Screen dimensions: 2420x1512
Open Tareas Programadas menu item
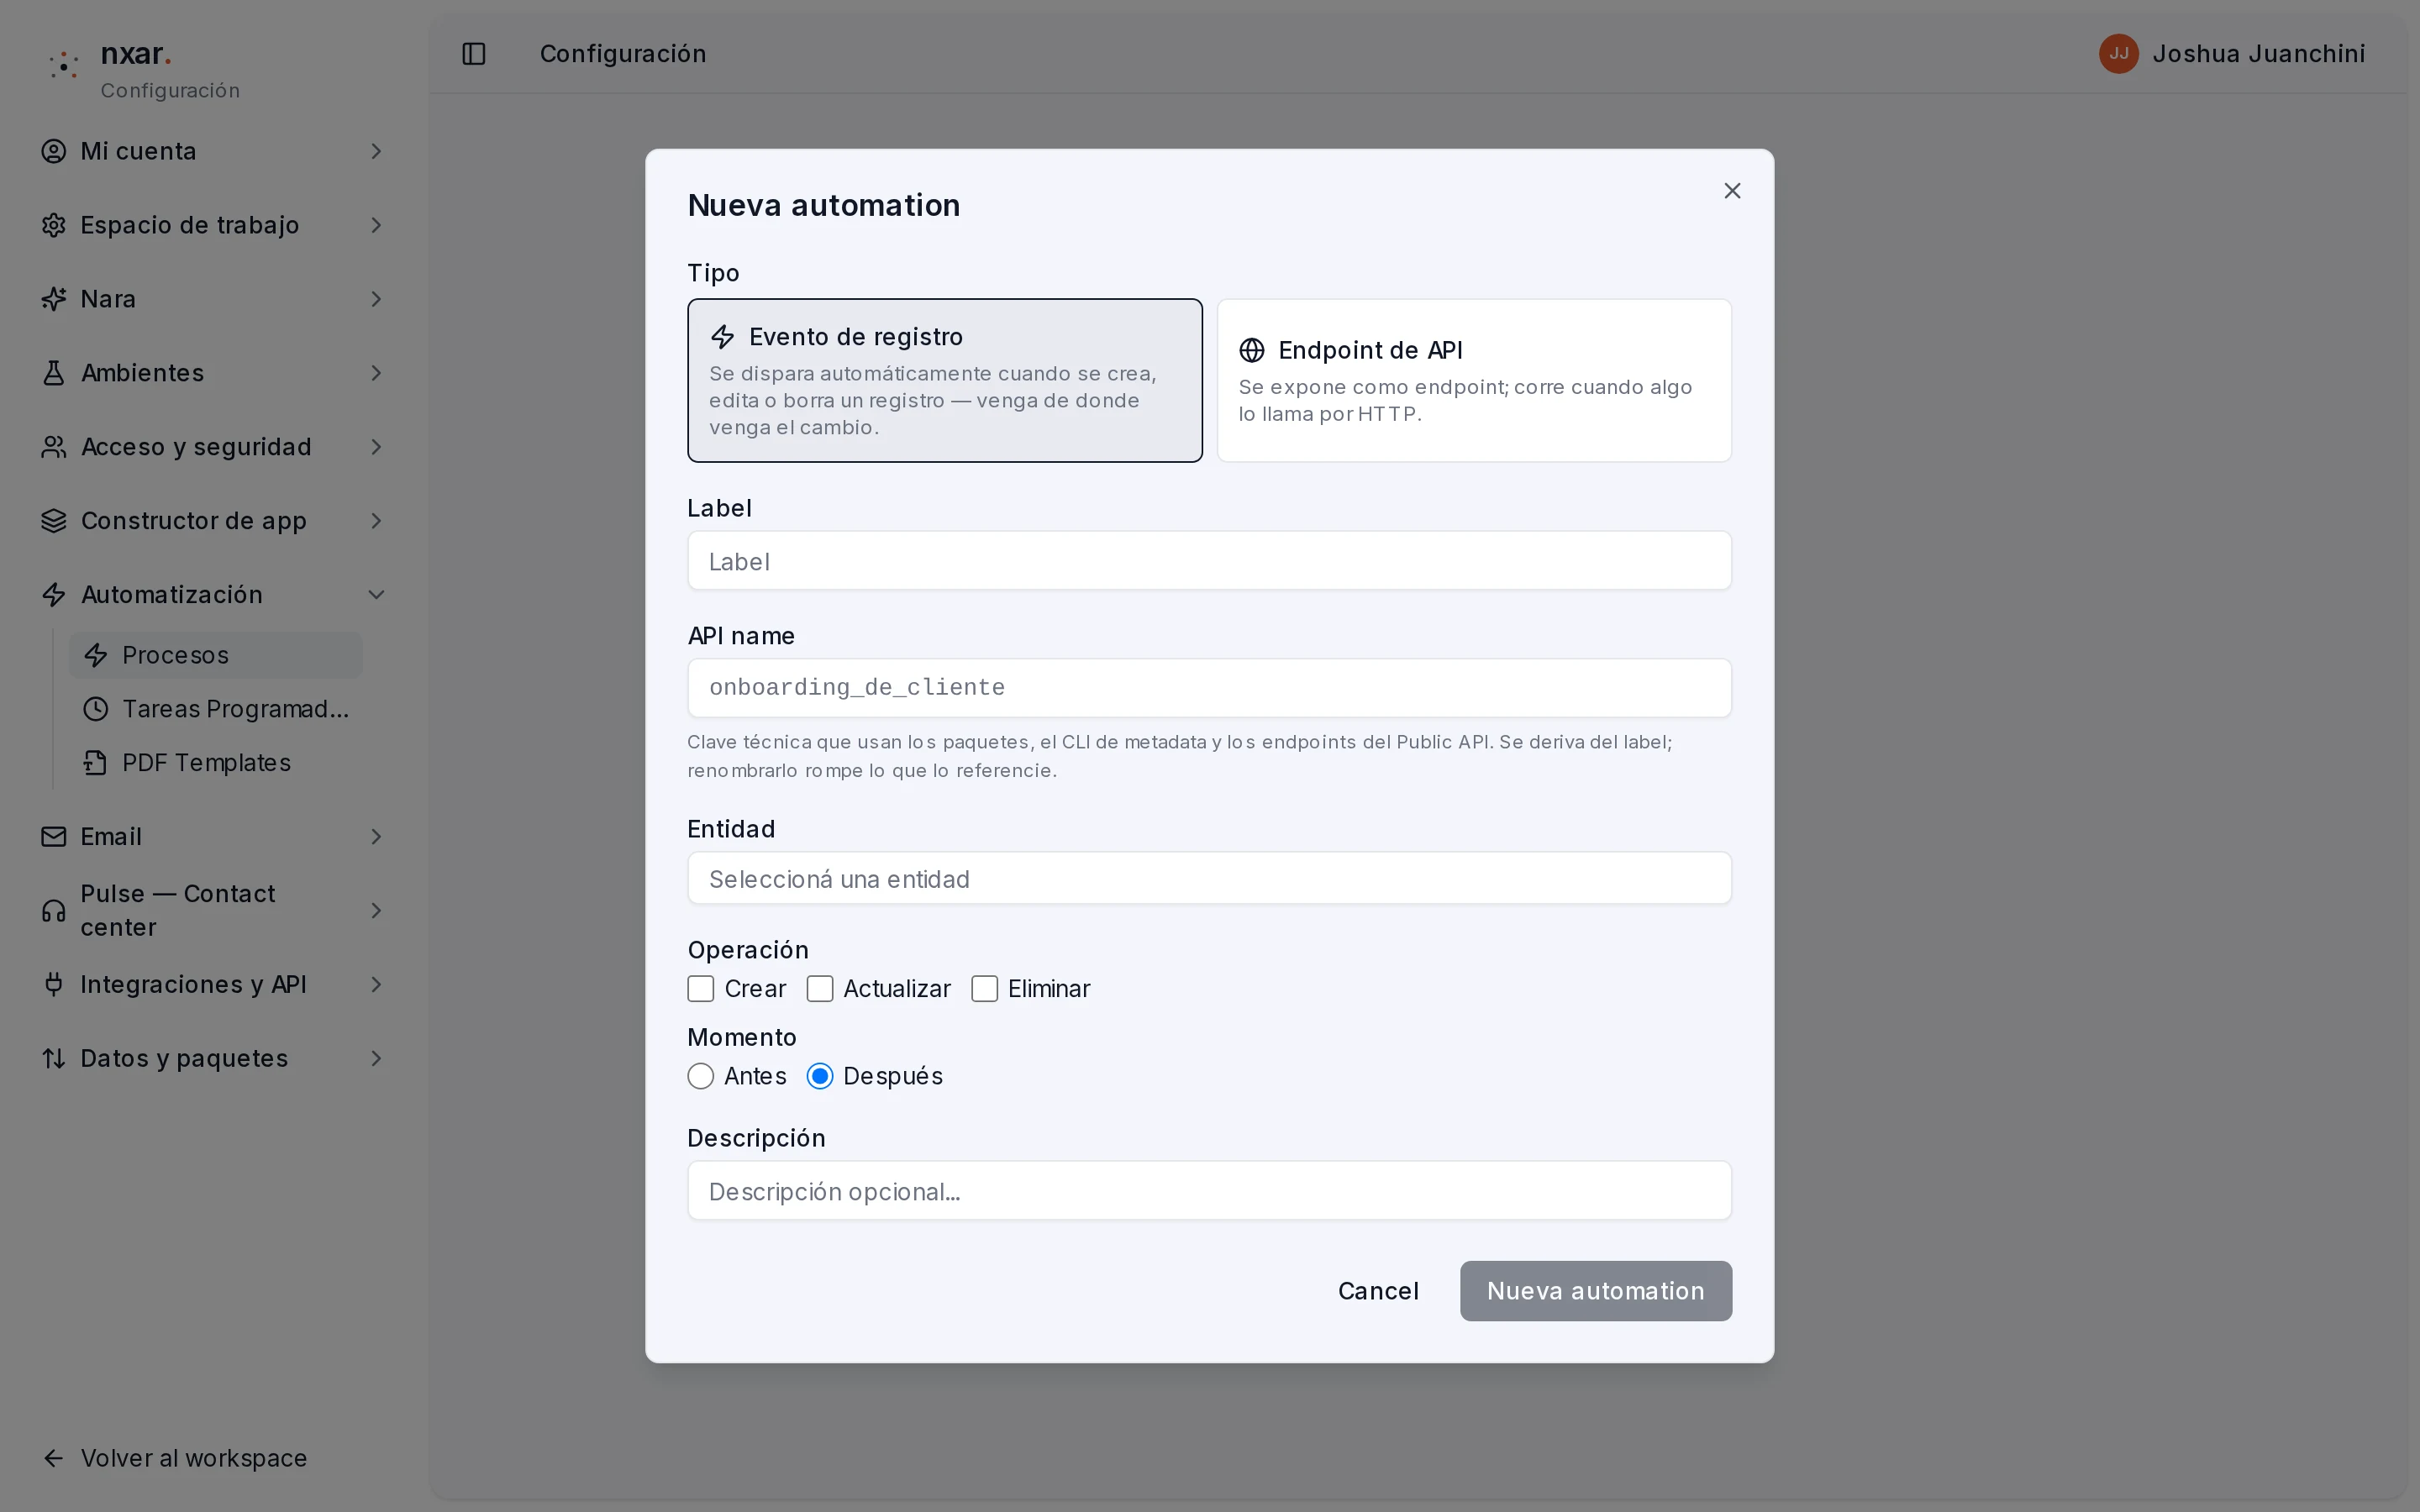(216, 709)
